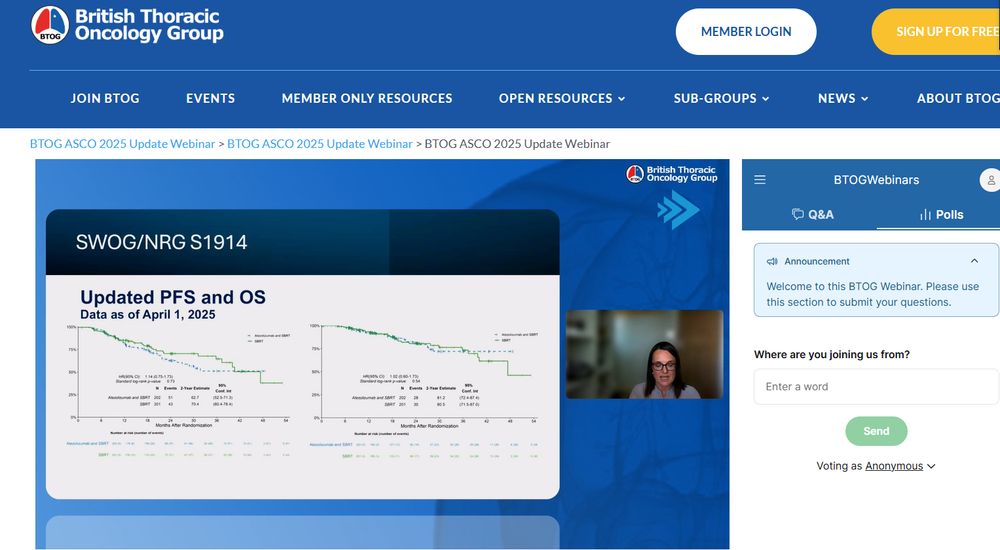Click the BTOGWebinars panel title
Screen dimensions: 1000x550
click(876, 180)
